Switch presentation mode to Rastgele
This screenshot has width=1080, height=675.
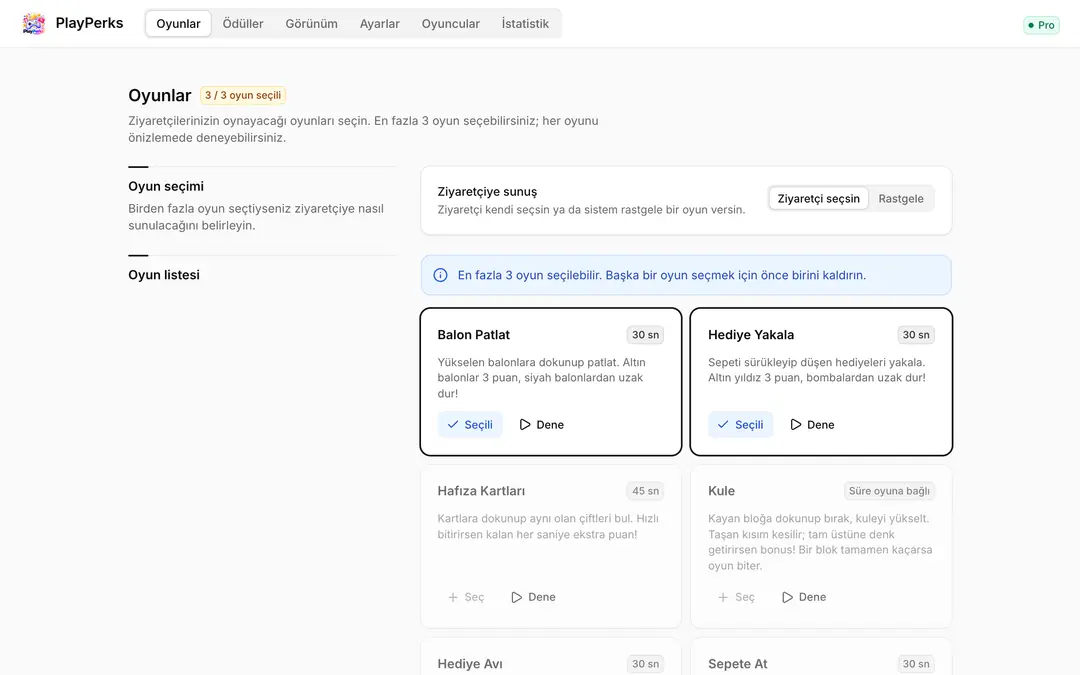901,198
